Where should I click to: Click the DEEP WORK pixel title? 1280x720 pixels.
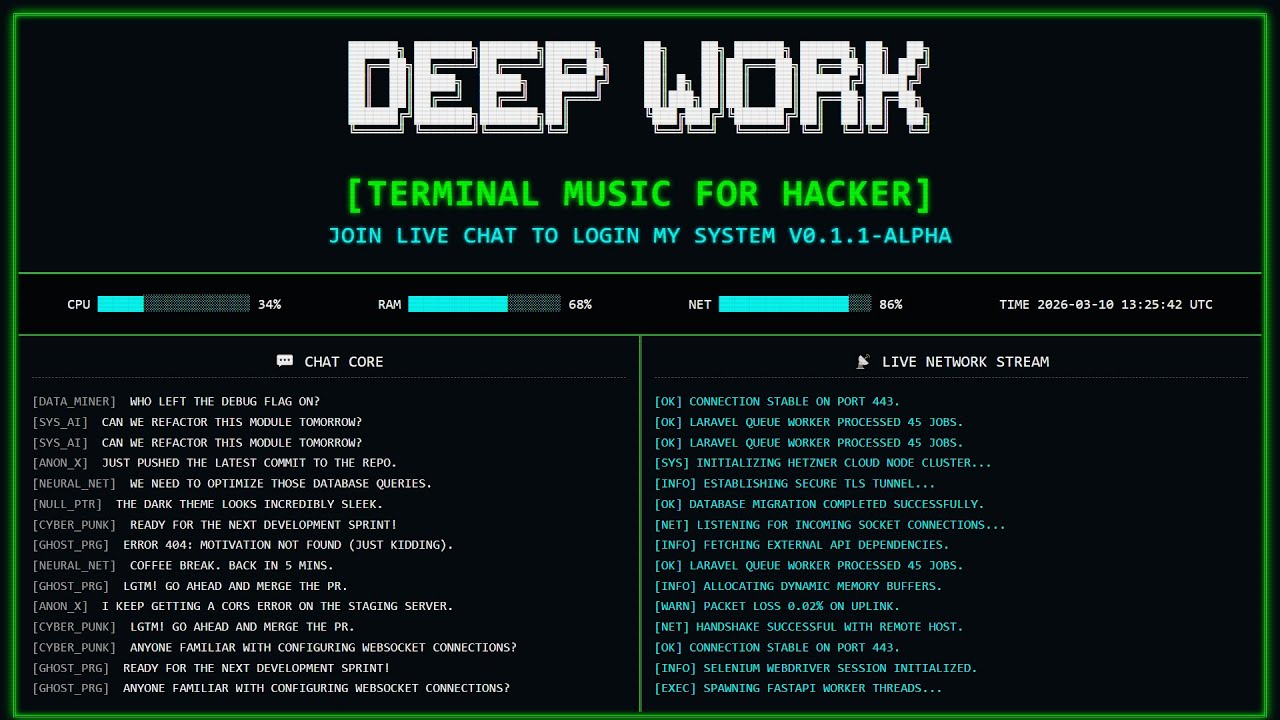(640, 86)
